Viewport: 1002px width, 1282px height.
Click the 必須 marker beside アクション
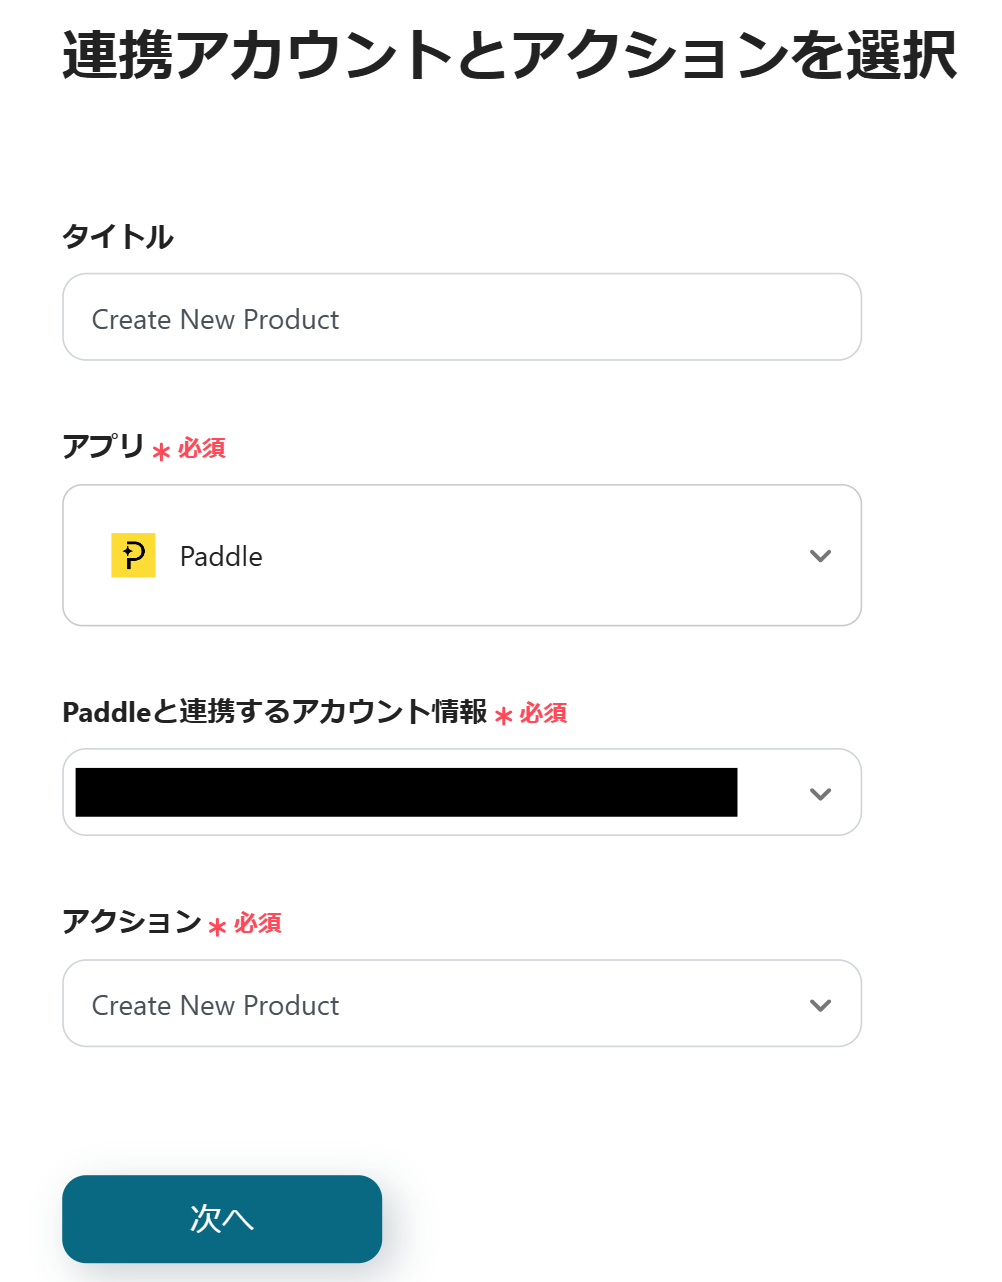[258, 923]
